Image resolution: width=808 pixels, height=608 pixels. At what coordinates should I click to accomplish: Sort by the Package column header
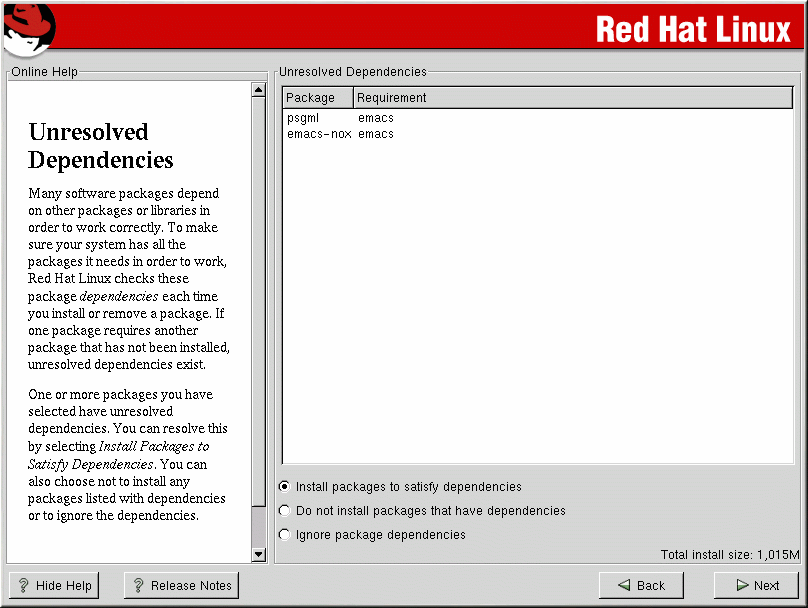[x=318, y=98]
